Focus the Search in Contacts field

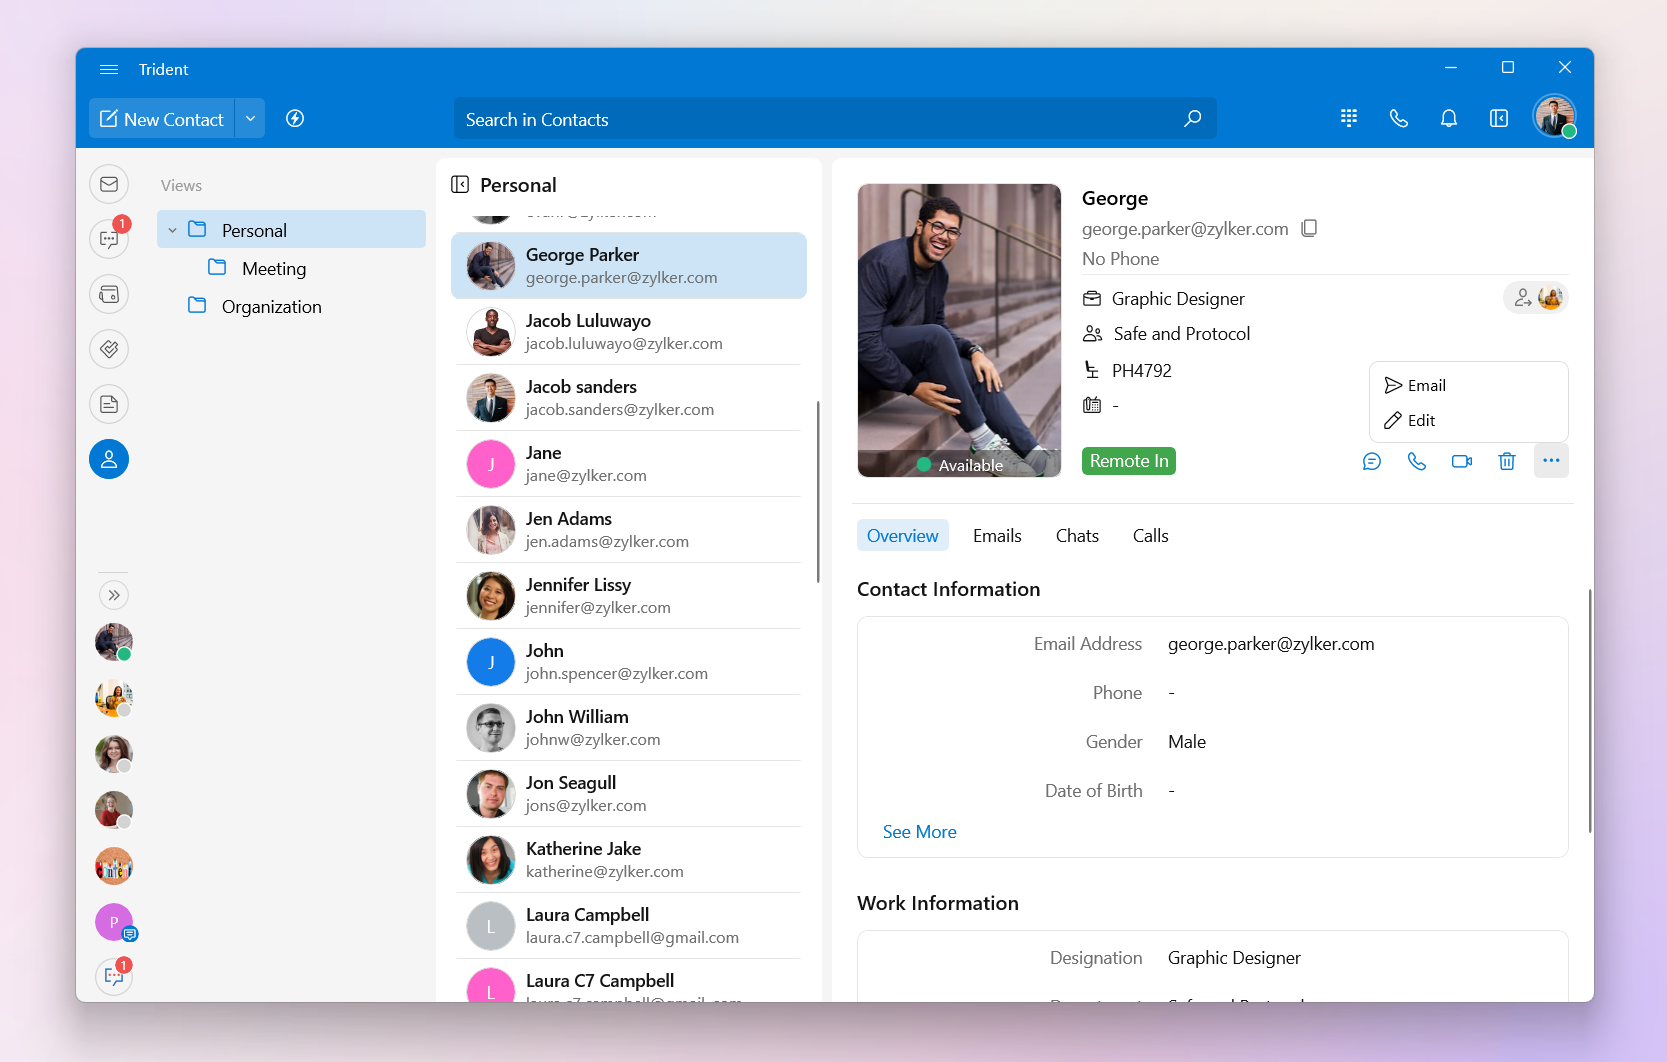tap(835, 119)
